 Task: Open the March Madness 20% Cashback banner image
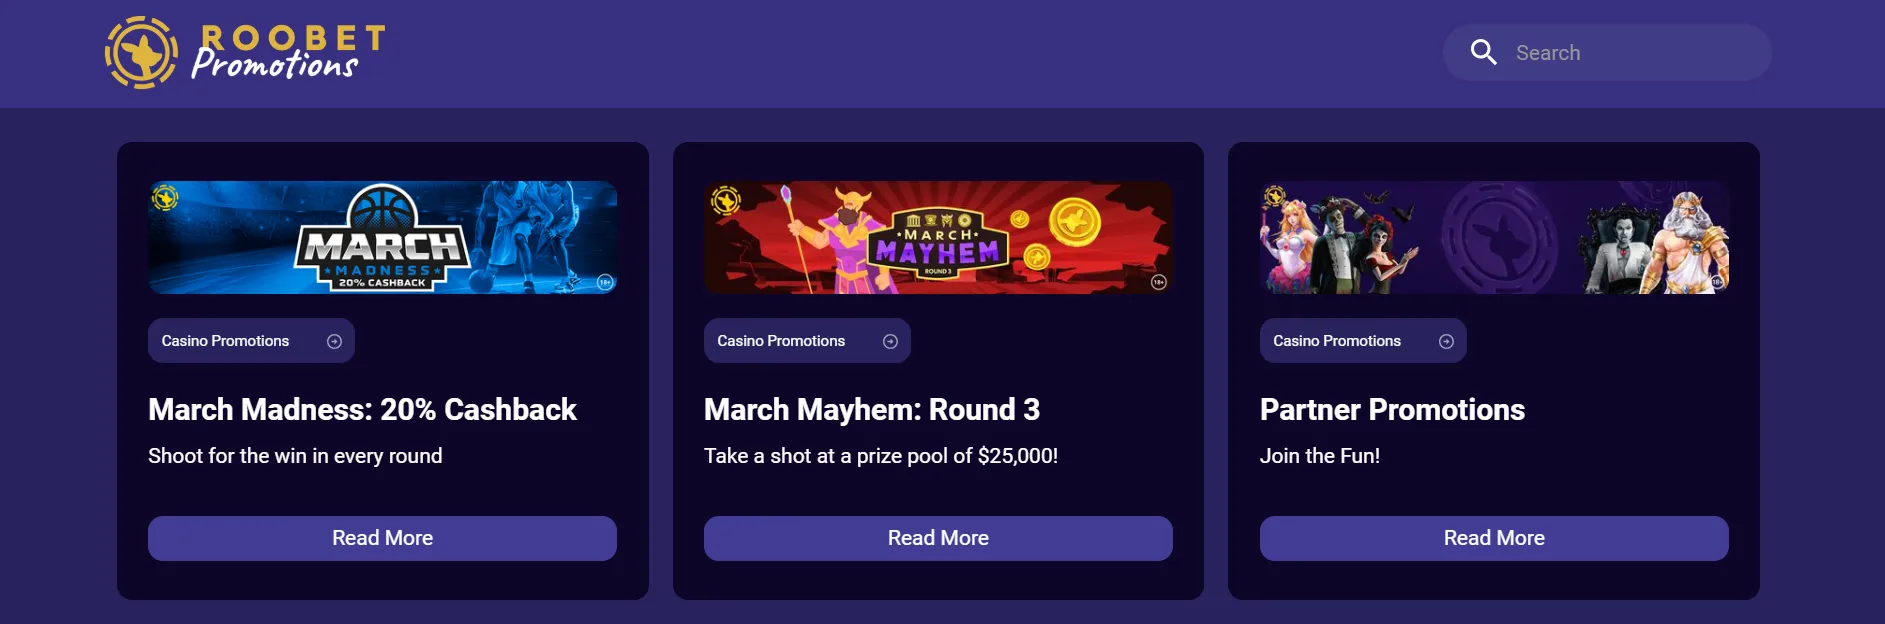(x=382, y=237)
